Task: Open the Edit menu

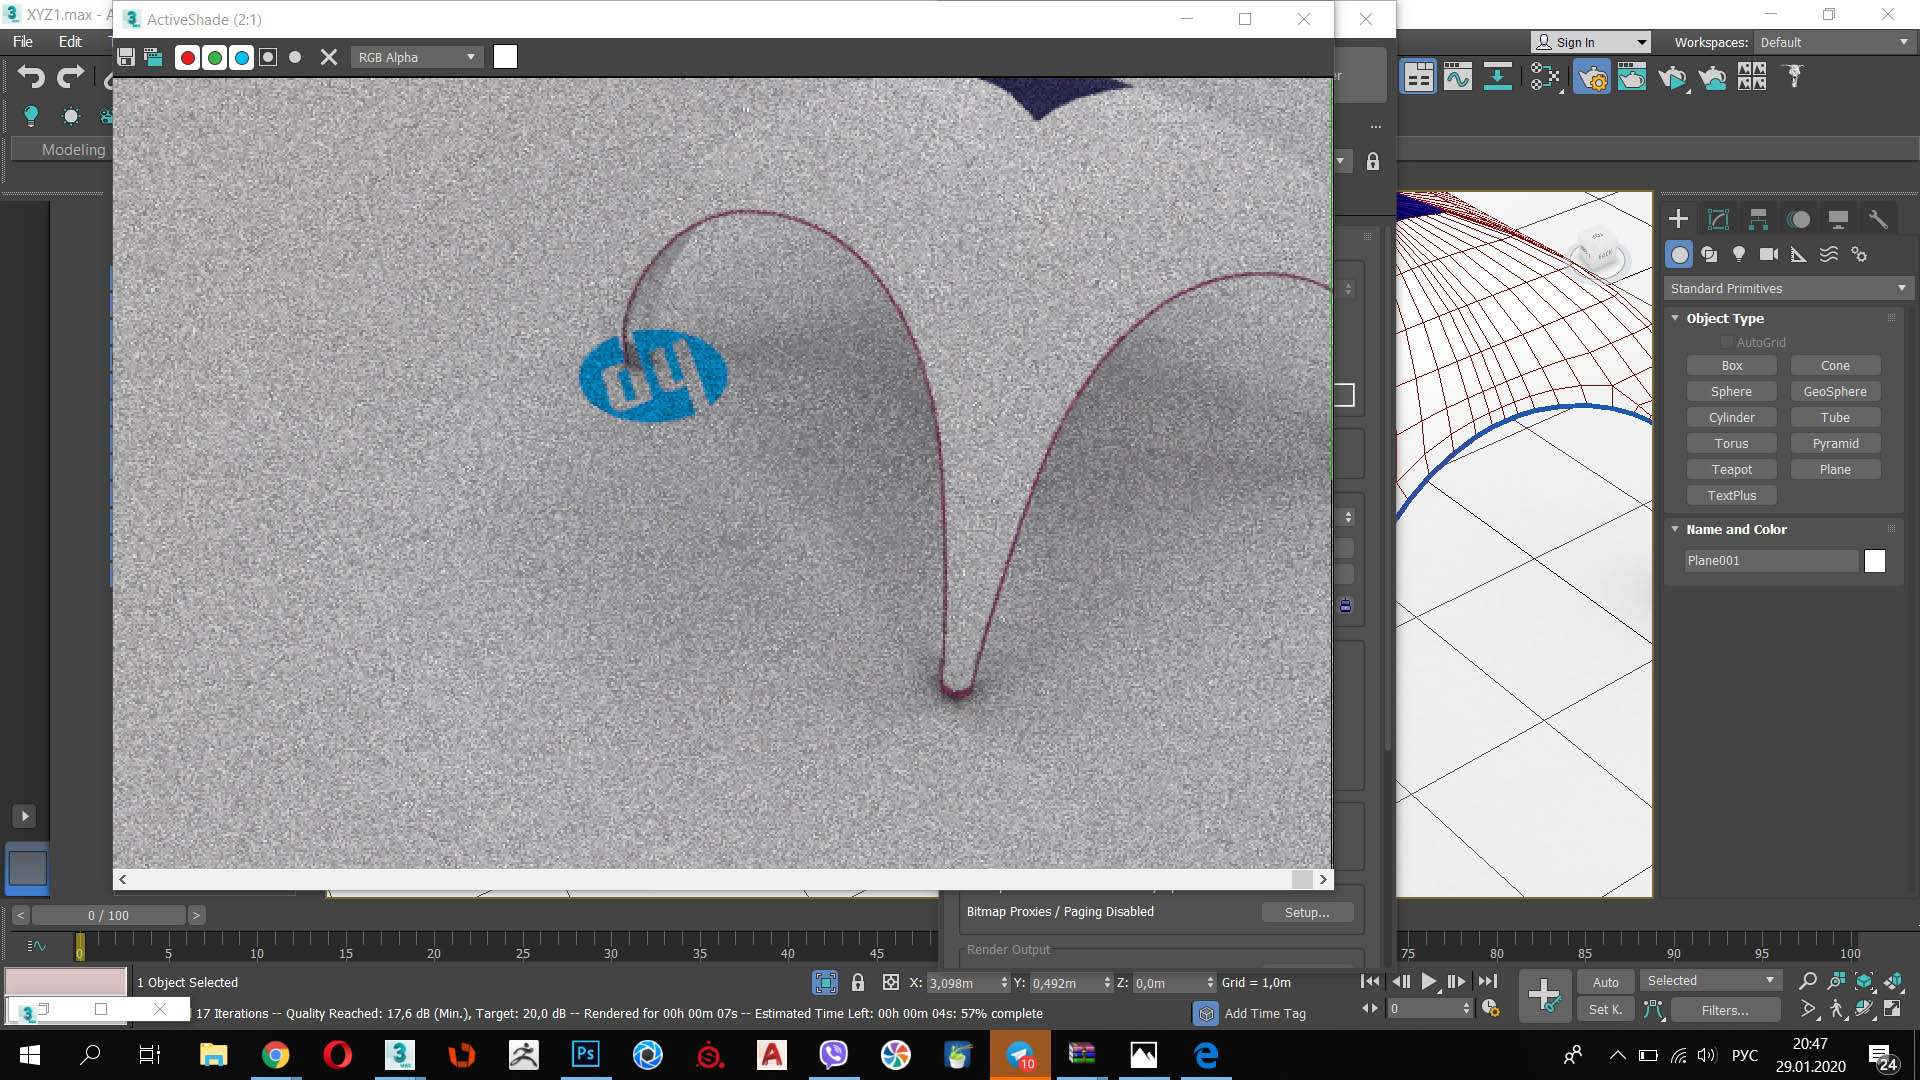Action: tap(70, 42)
